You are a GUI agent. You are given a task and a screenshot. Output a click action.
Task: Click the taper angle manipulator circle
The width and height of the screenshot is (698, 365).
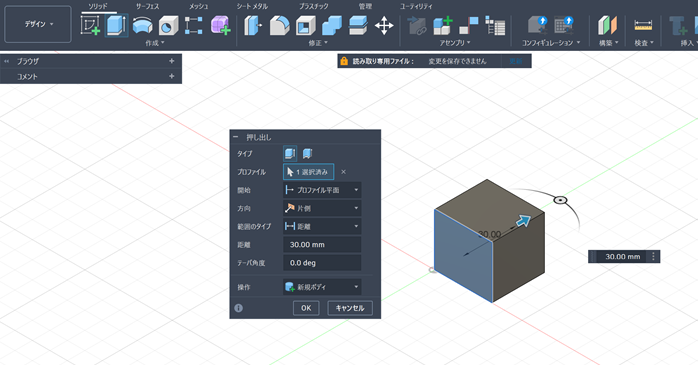[x=560, y=200]
